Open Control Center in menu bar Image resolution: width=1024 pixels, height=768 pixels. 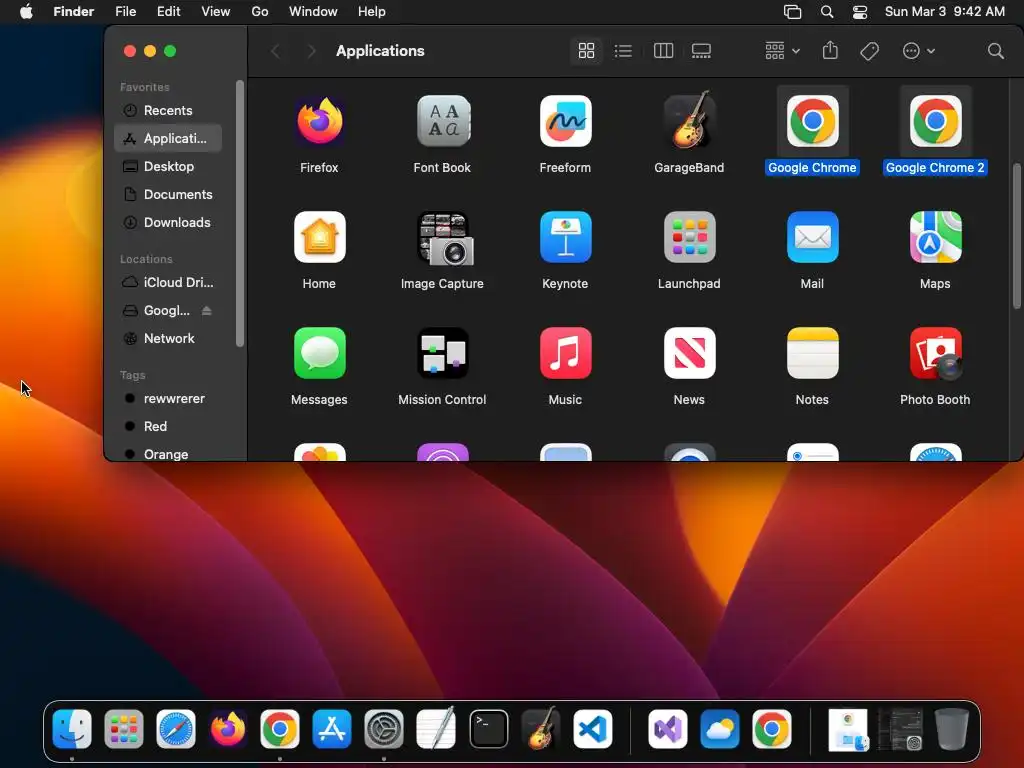(860, 12)
